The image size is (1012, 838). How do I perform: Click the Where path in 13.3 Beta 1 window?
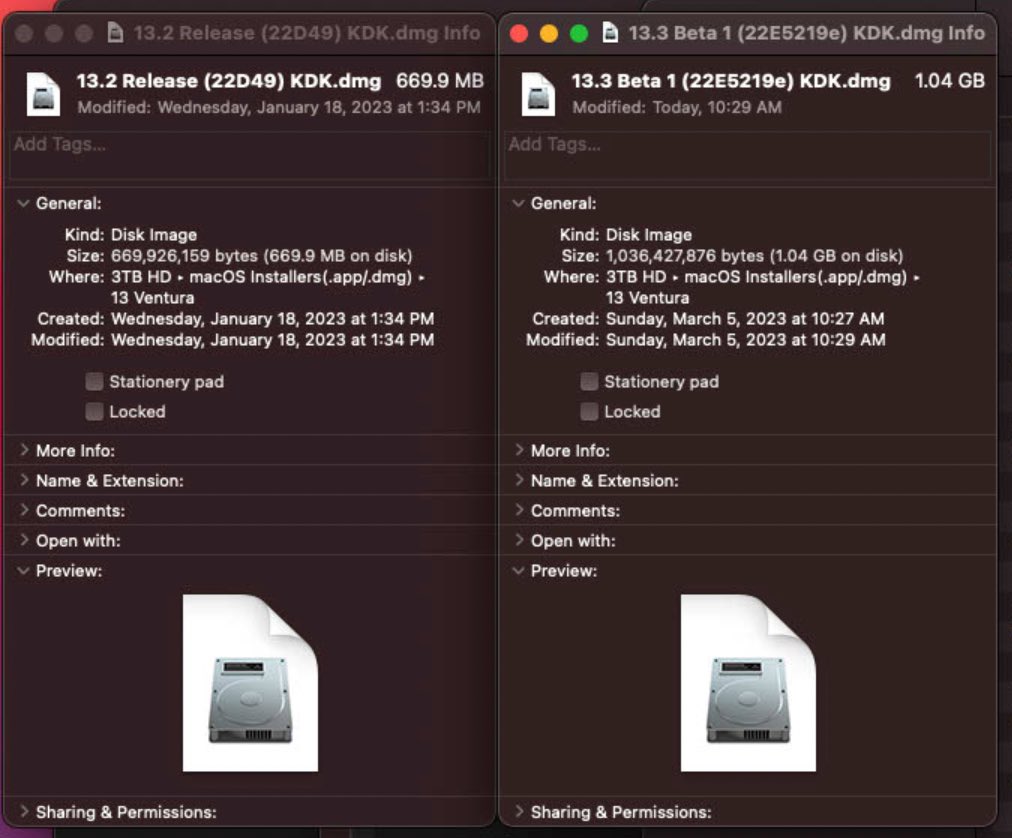(x=763, y=287)
